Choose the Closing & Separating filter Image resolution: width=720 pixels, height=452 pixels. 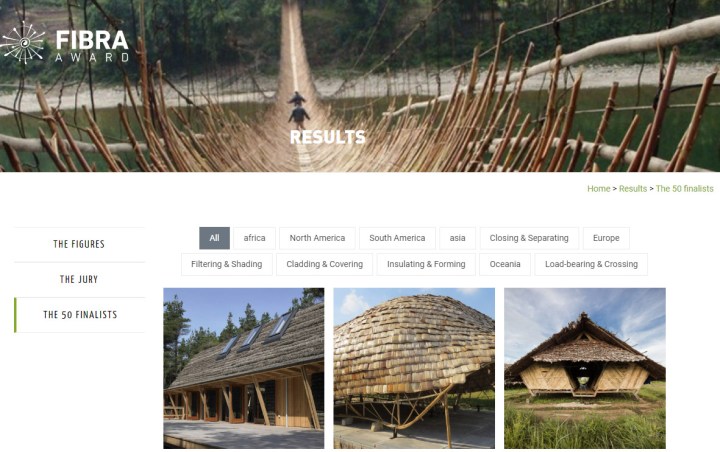(529, 238)
